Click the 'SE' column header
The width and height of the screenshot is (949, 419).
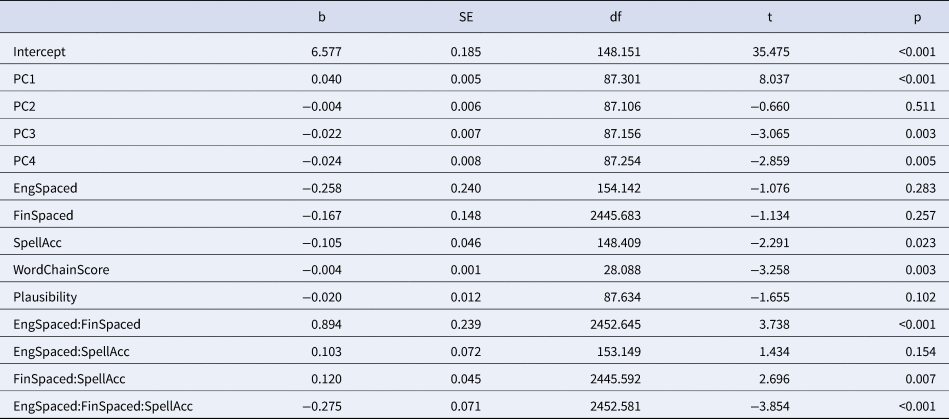(466, 17)
